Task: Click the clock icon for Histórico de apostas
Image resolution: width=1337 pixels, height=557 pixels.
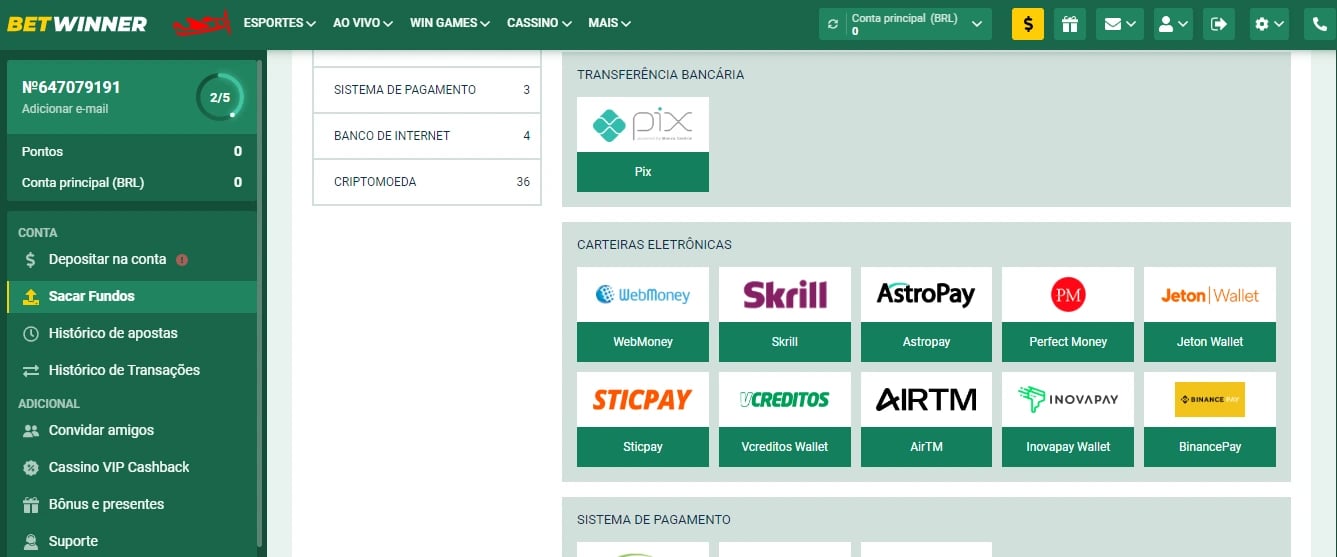Action: [x=30, y=333]
